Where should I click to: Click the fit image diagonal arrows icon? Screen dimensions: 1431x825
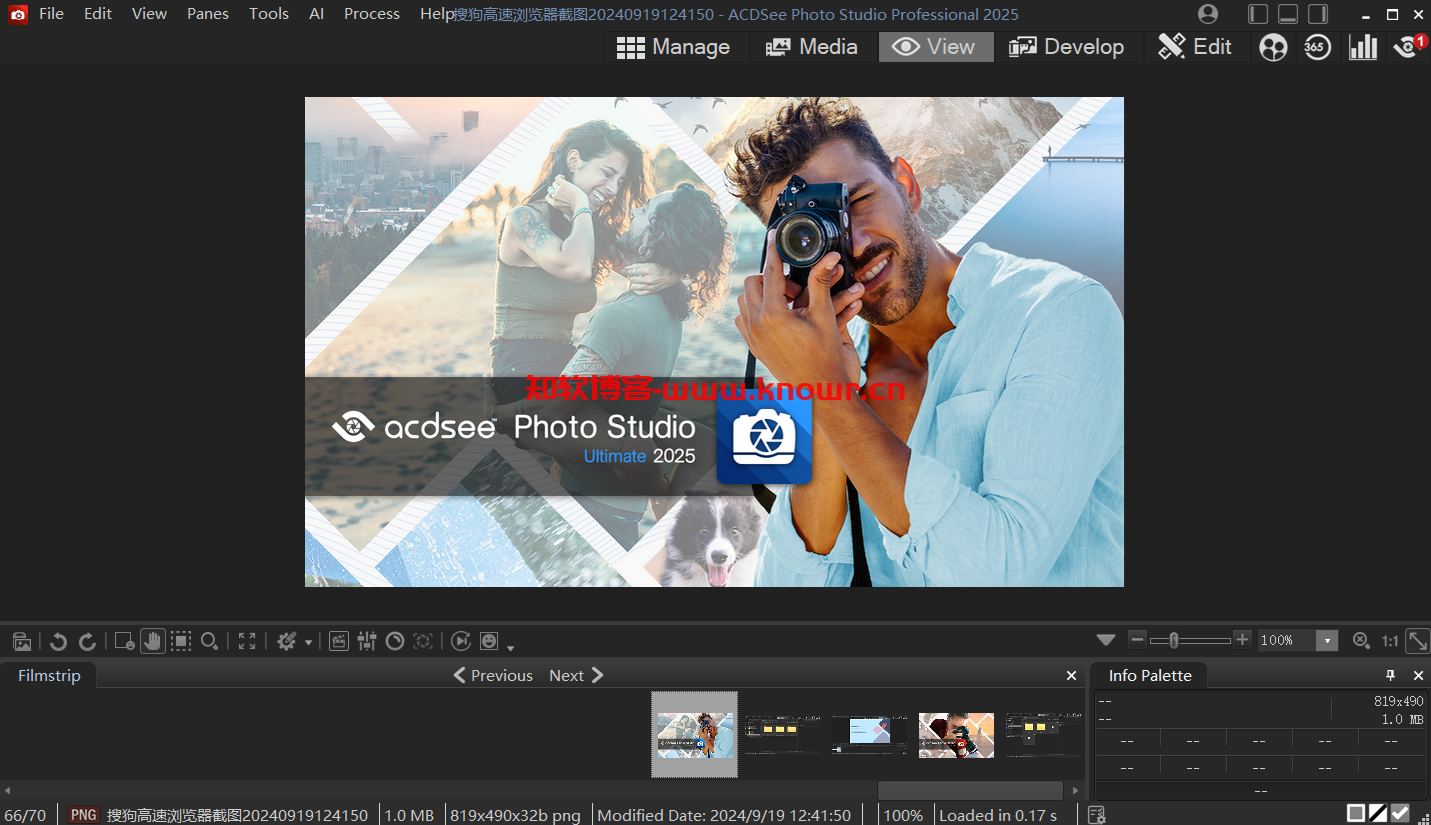coord(1417,641)
